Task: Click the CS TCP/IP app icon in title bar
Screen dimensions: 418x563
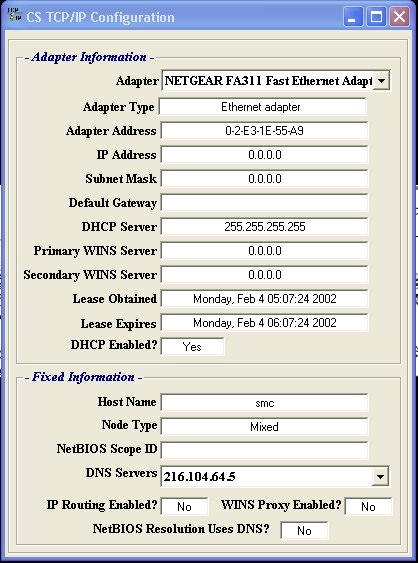Action: pyautogui.click(x=14, y=15)
